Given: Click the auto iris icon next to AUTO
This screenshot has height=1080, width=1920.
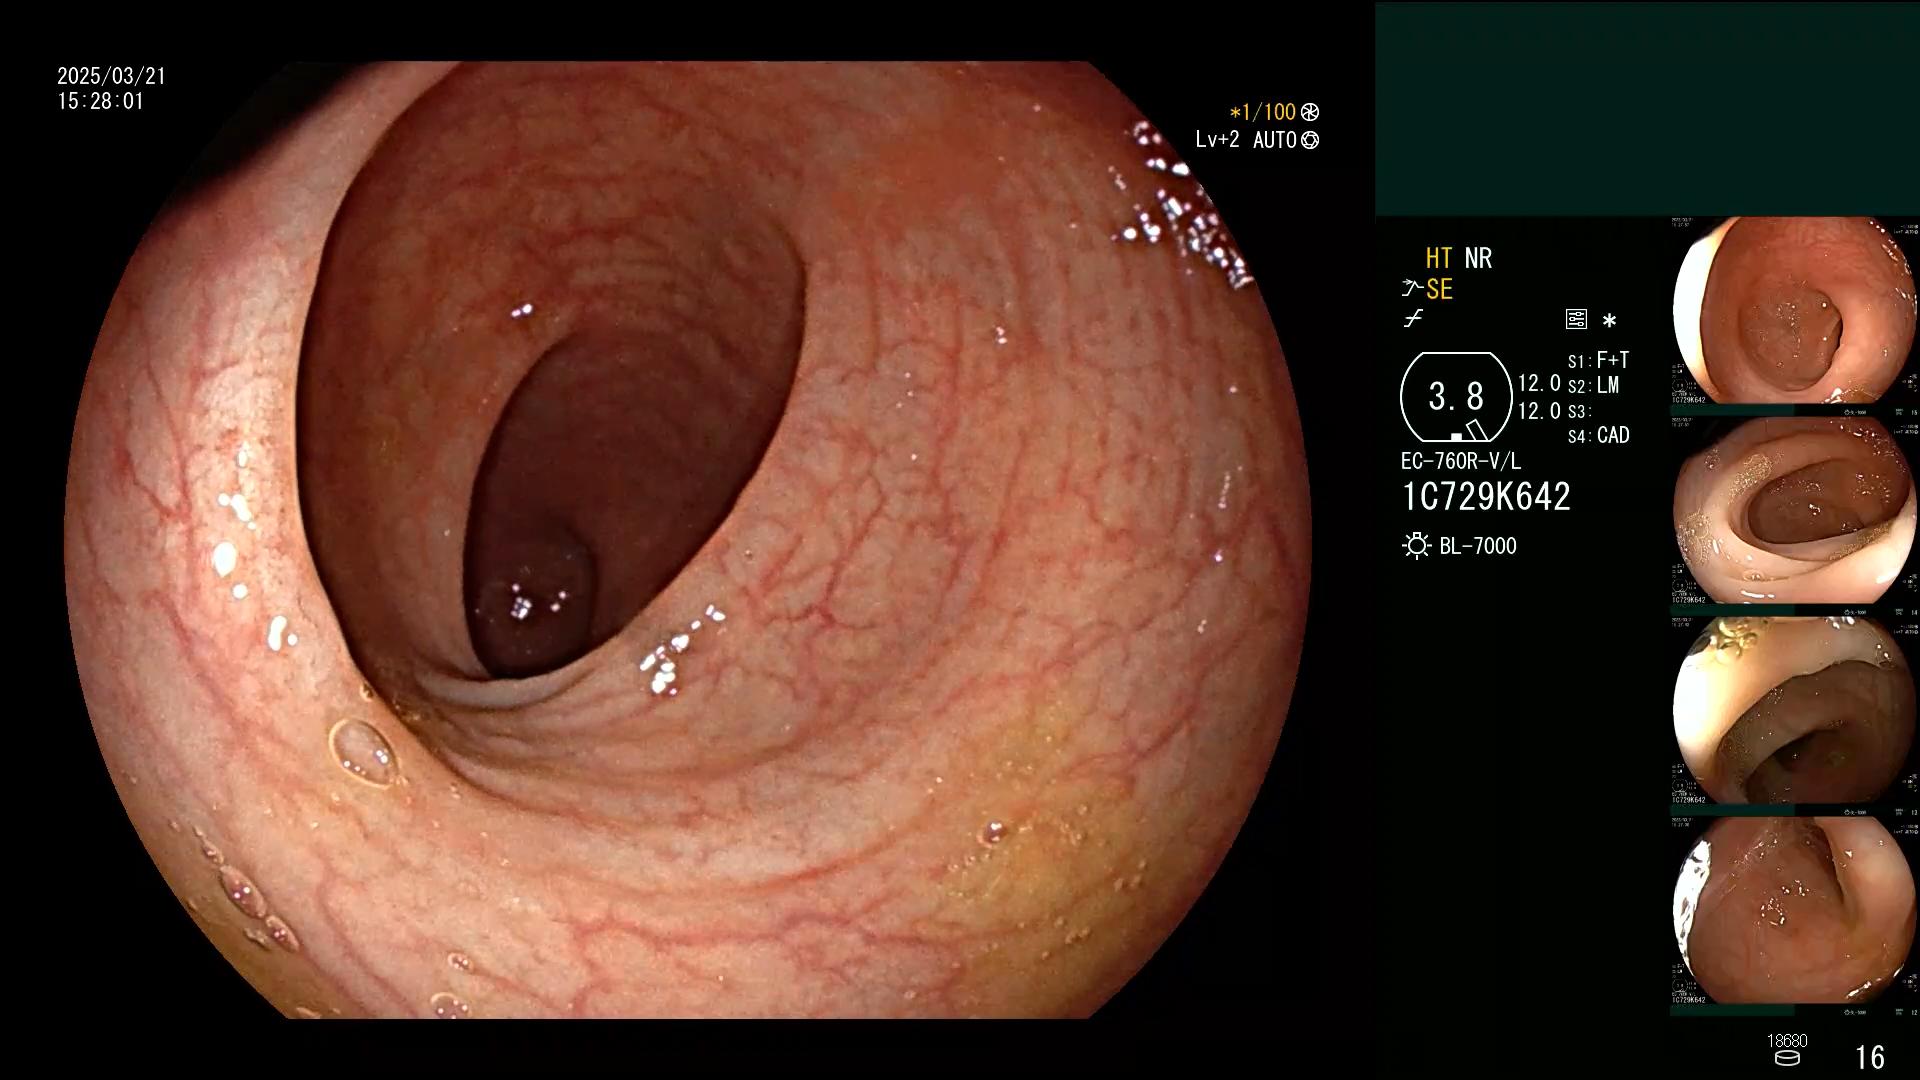Looking at the screenshot, I should pyautogui.click(x=1310, y=141).
